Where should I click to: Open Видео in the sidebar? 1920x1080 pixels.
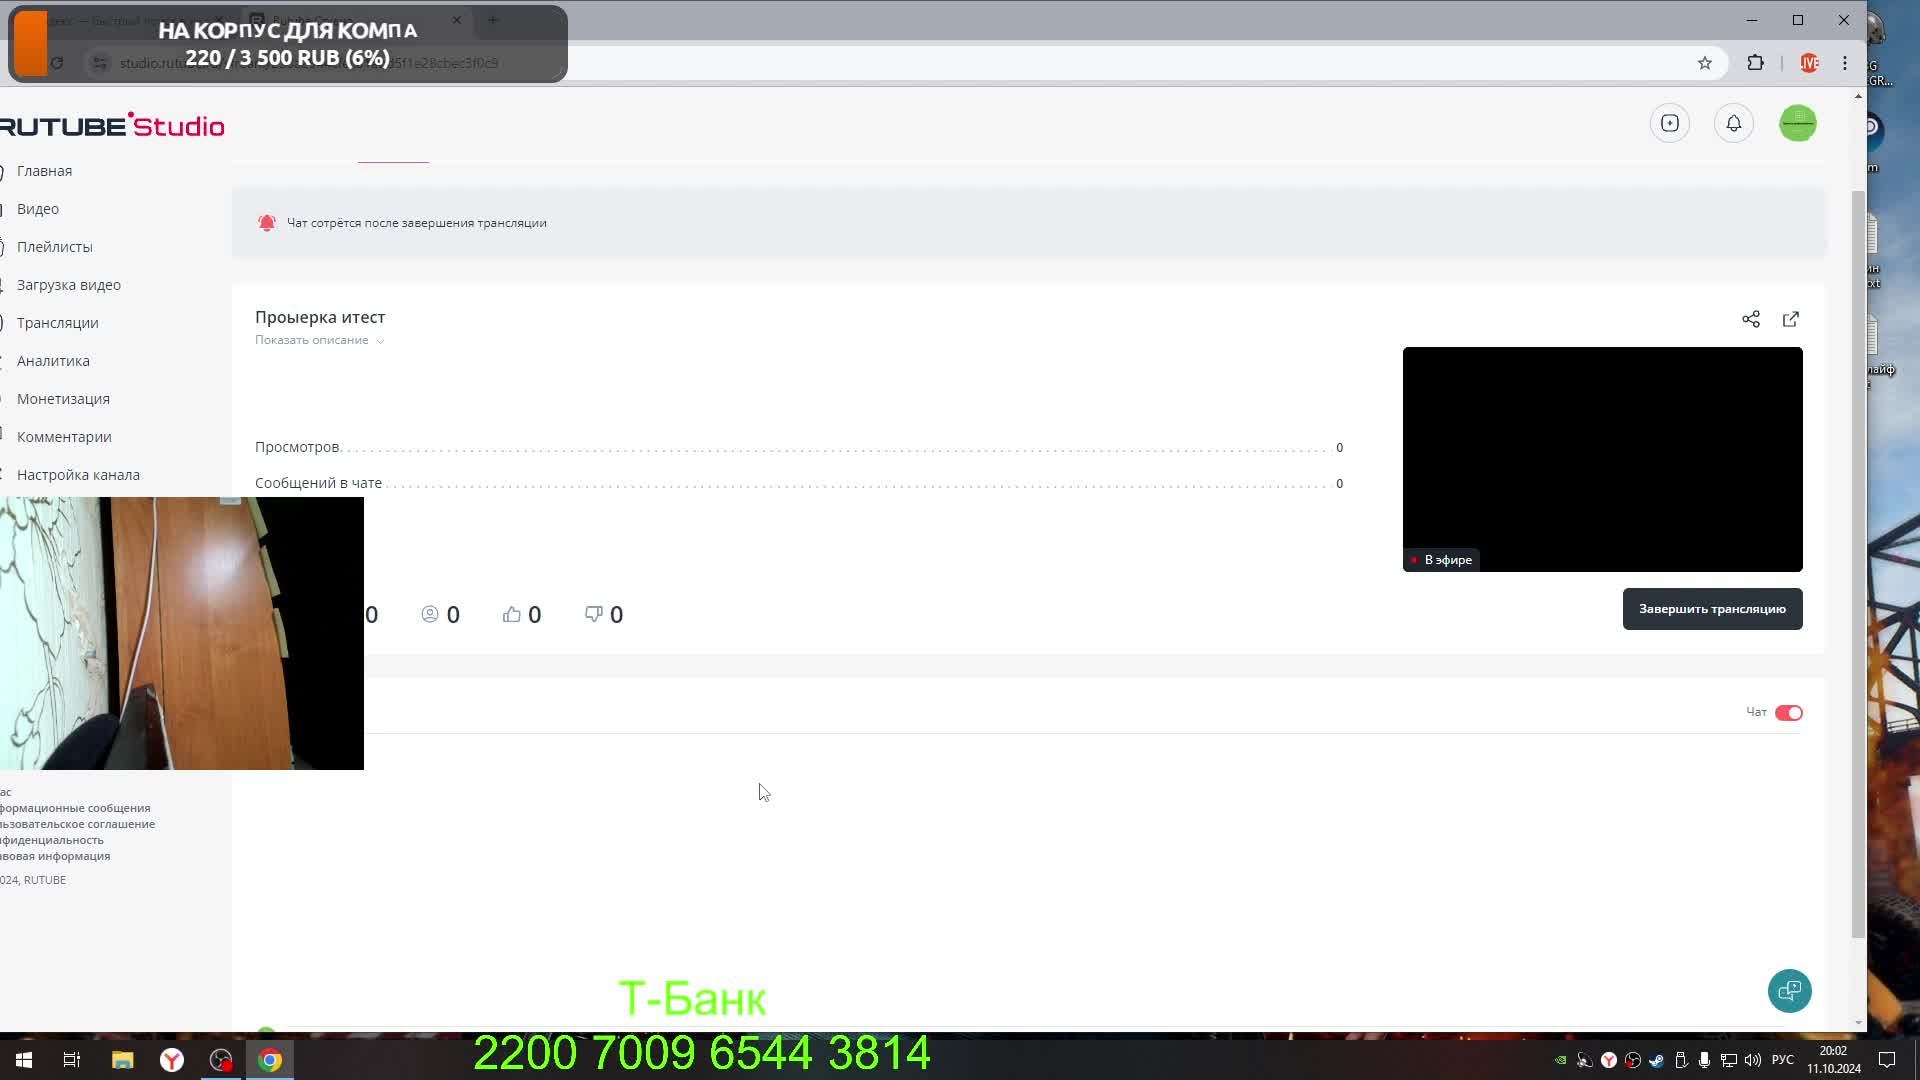pos(37,209)
